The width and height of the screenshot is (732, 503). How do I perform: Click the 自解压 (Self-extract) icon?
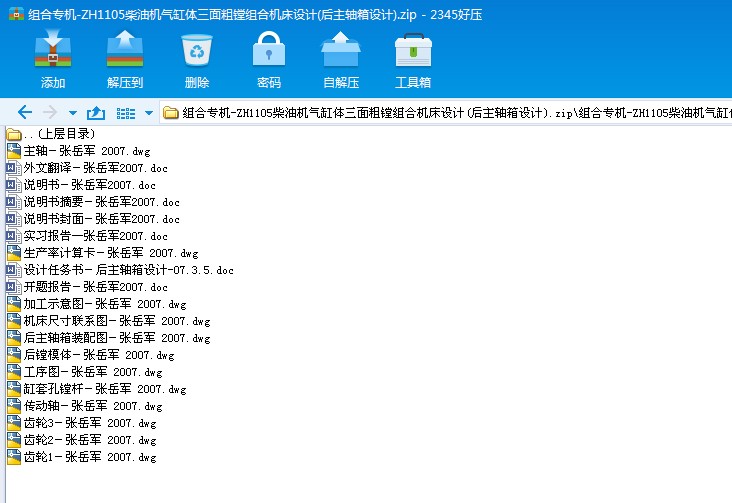tap(341, 49)
